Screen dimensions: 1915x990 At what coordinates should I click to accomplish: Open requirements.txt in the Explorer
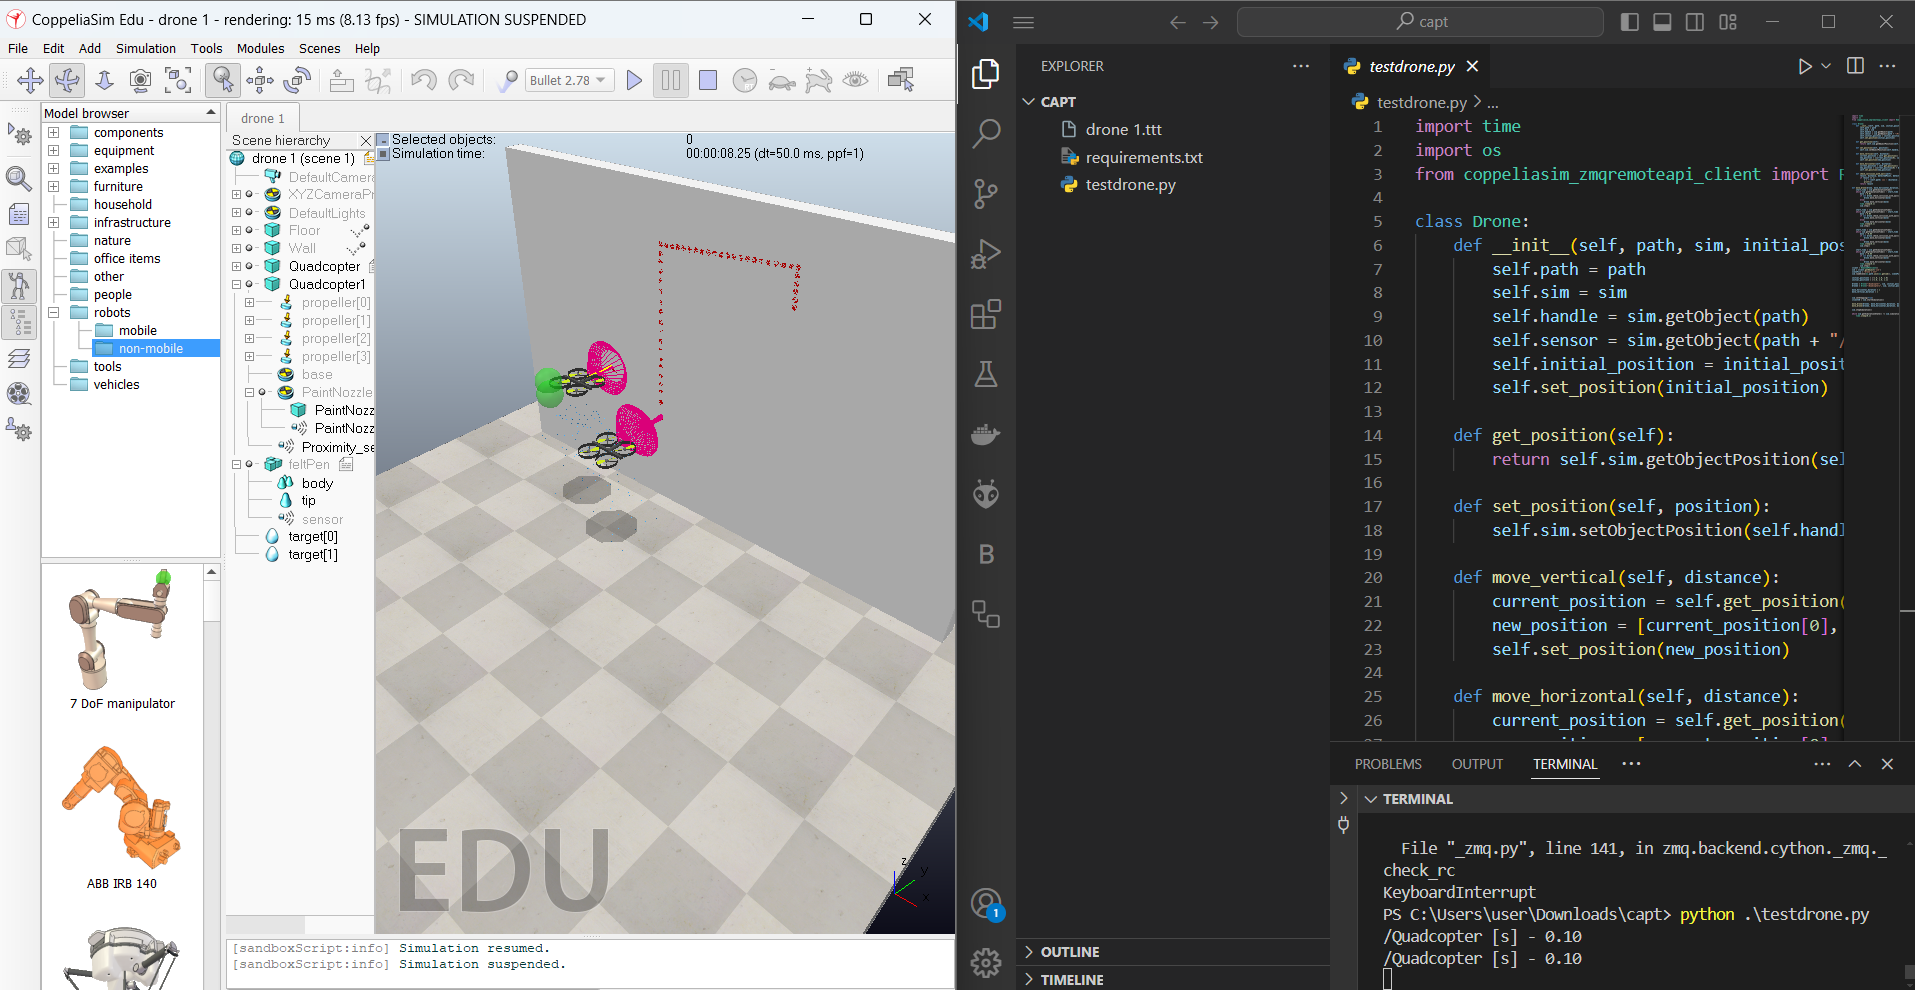[1143, 157]
